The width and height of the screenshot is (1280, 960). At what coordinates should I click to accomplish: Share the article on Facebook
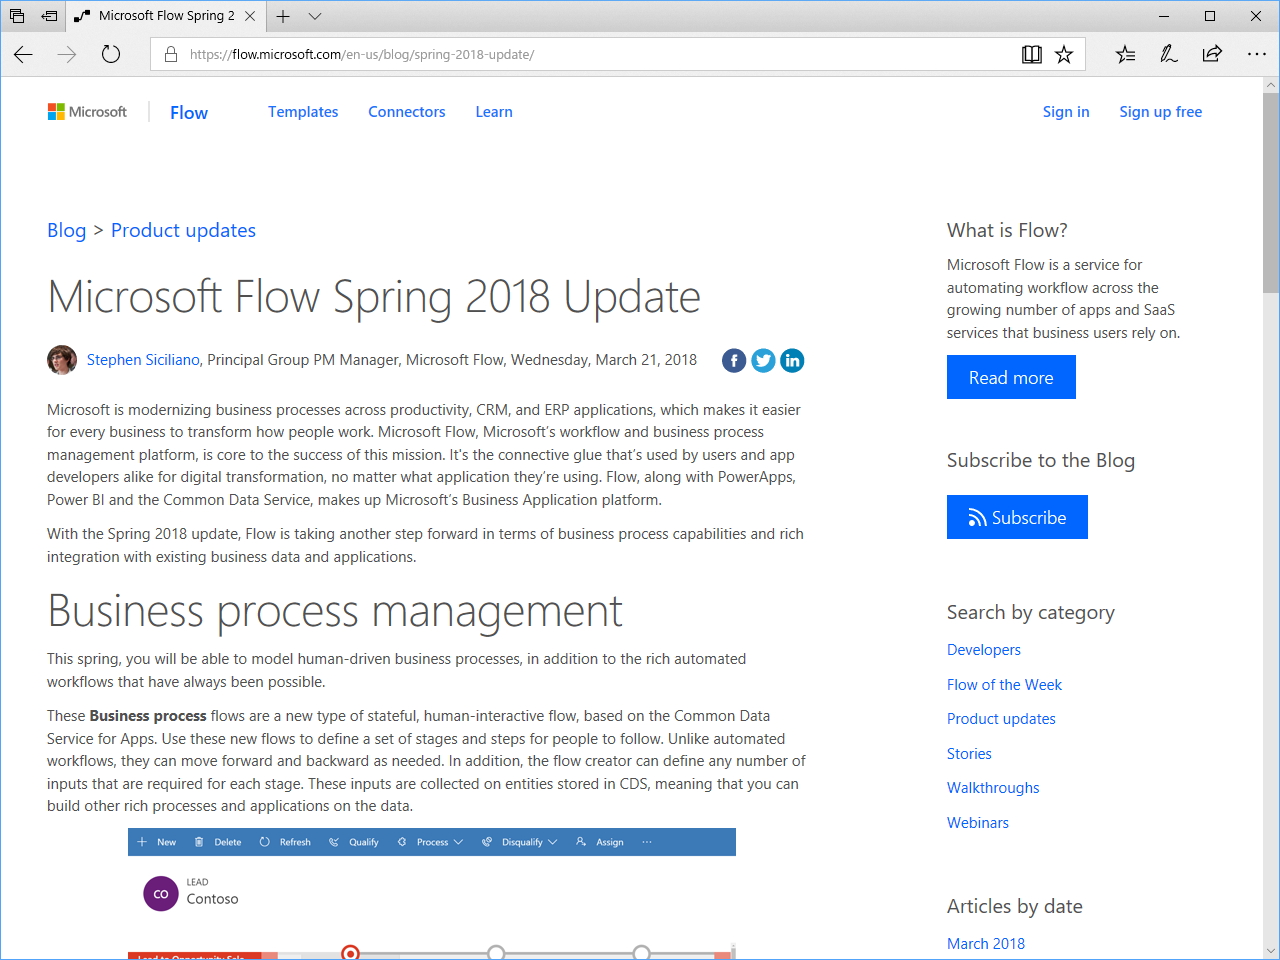[734, 360]
